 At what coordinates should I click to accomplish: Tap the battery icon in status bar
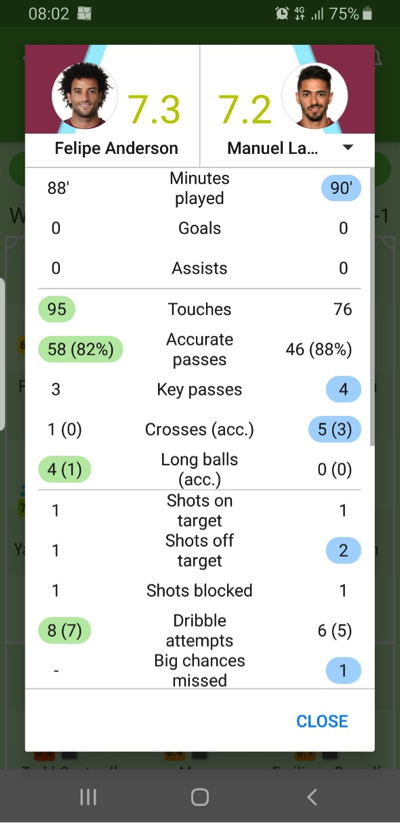click(x=367, y=14)
